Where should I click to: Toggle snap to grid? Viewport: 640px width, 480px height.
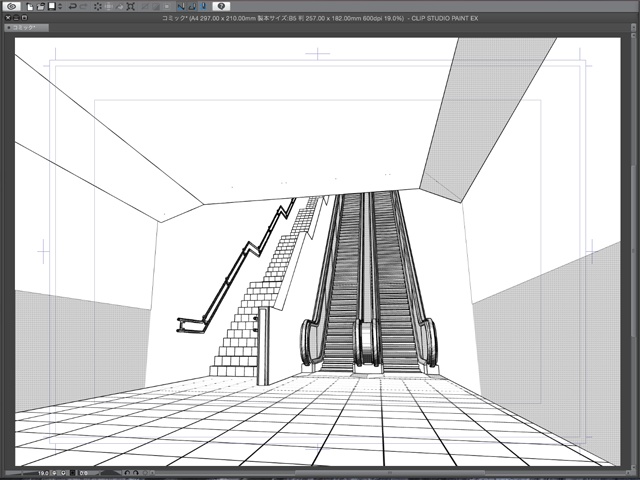coord(203,7)
